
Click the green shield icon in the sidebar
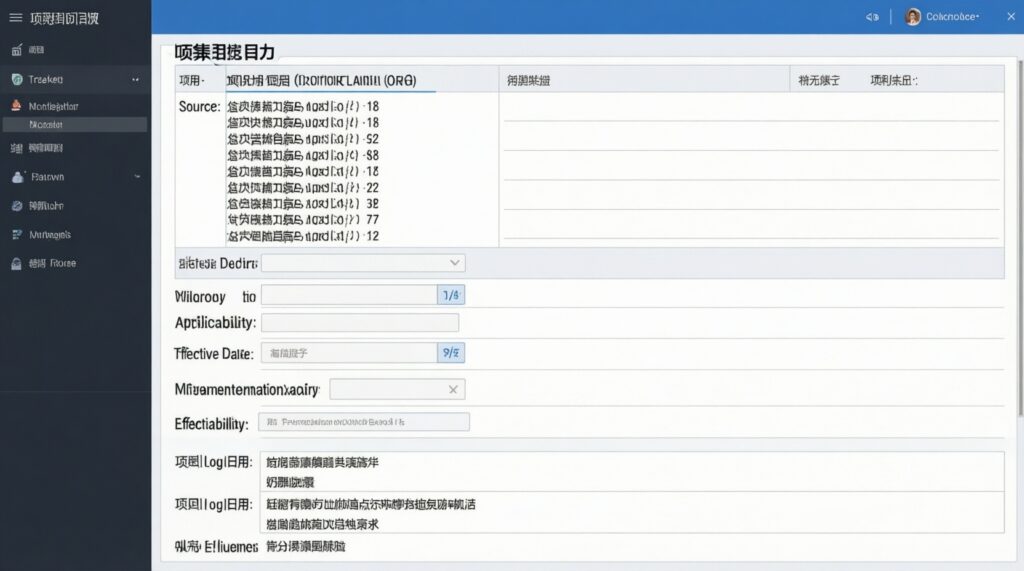pyautogui.click(x=16, y=79)
